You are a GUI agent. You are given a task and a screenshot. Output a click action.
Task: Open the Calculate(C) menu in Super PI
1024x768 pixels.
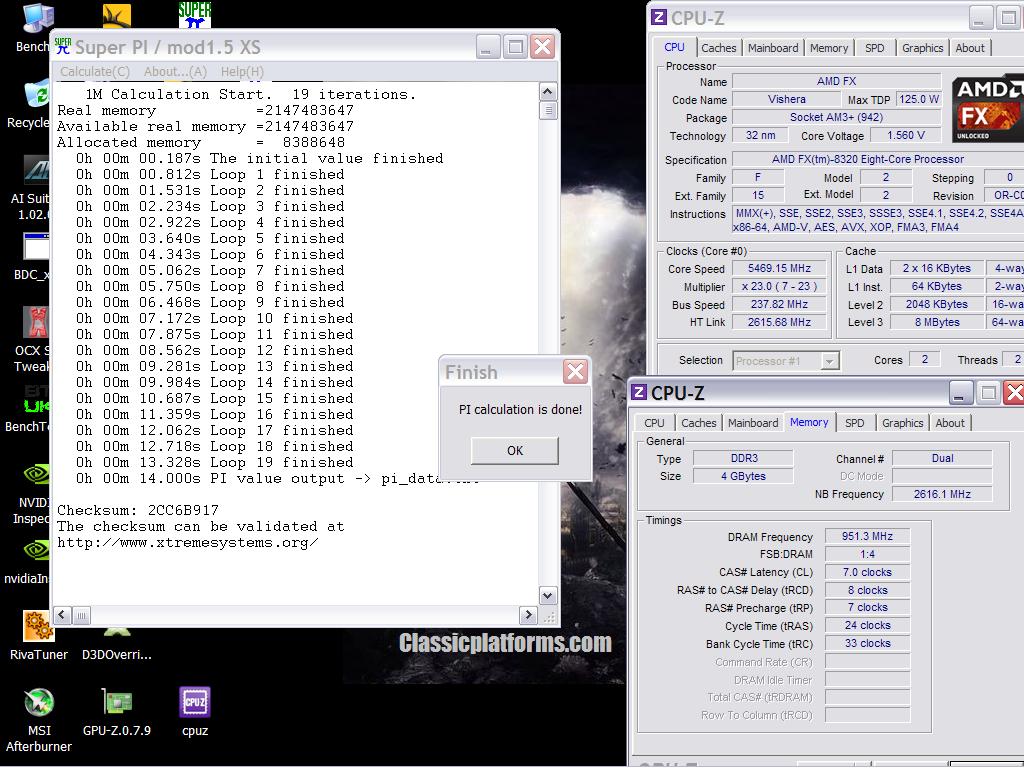pyautogui.click(x=95, y=71)
